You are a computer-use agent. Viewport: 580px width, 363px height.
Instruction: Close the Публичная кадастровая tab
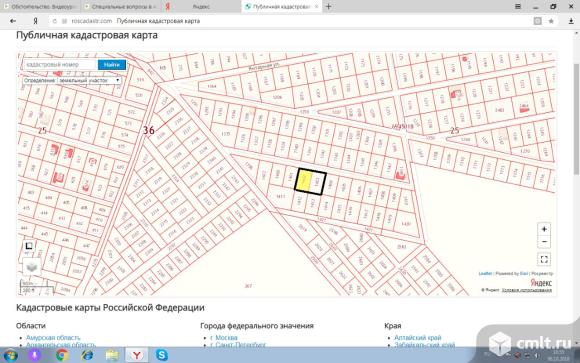click(316, 7)
